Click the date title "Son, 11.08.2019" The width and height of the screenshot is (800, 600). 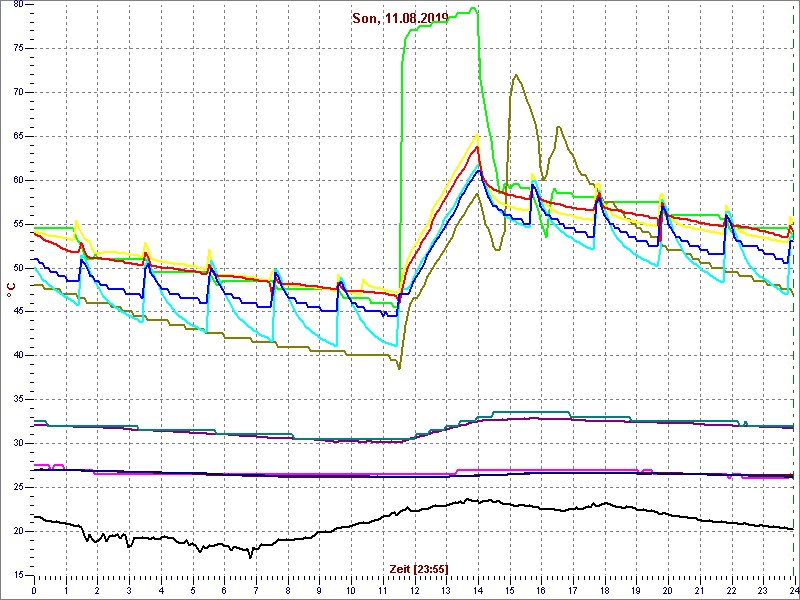point(400,19)
